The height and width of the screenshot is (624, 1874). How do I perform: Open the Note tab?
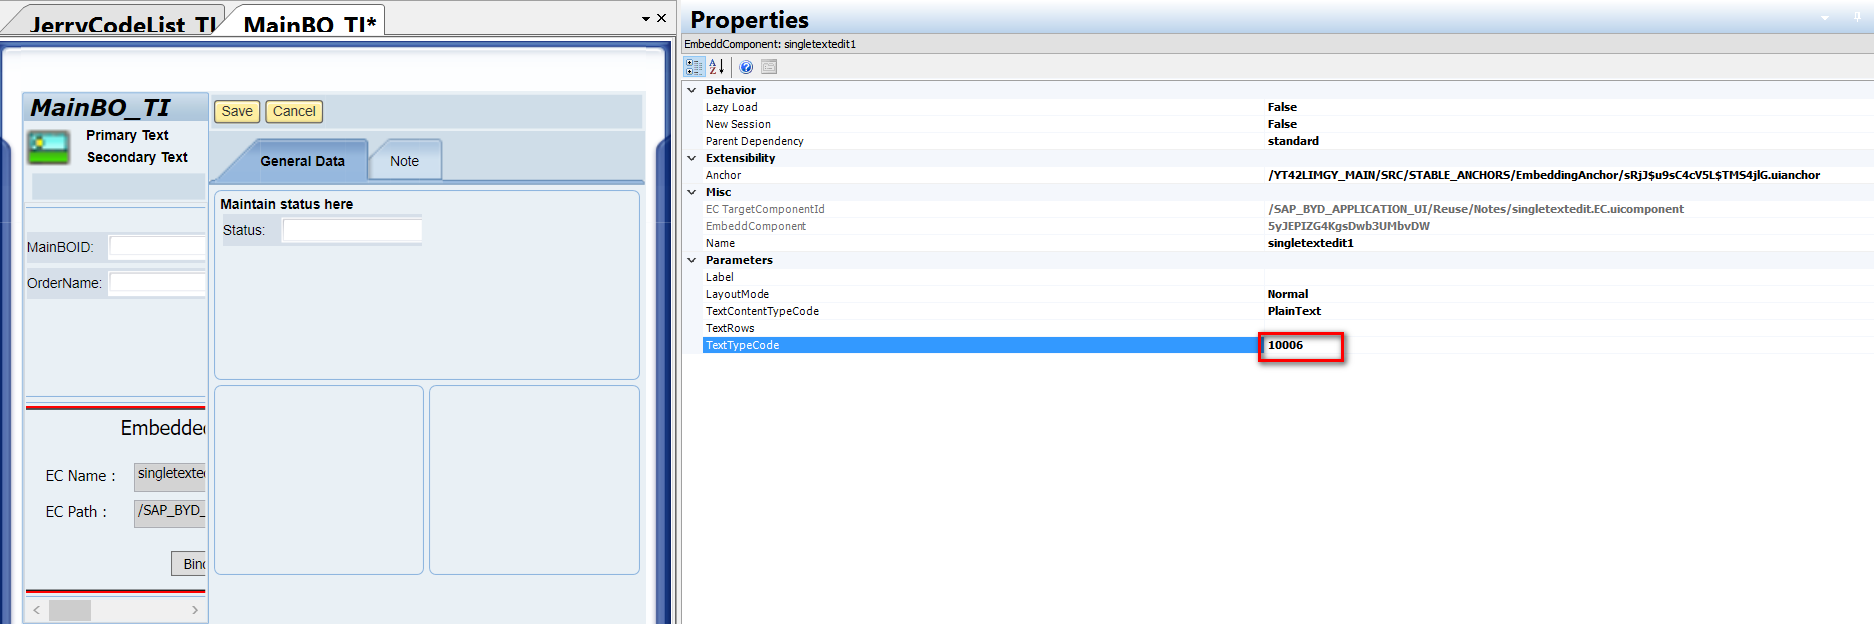pos(405,161)
